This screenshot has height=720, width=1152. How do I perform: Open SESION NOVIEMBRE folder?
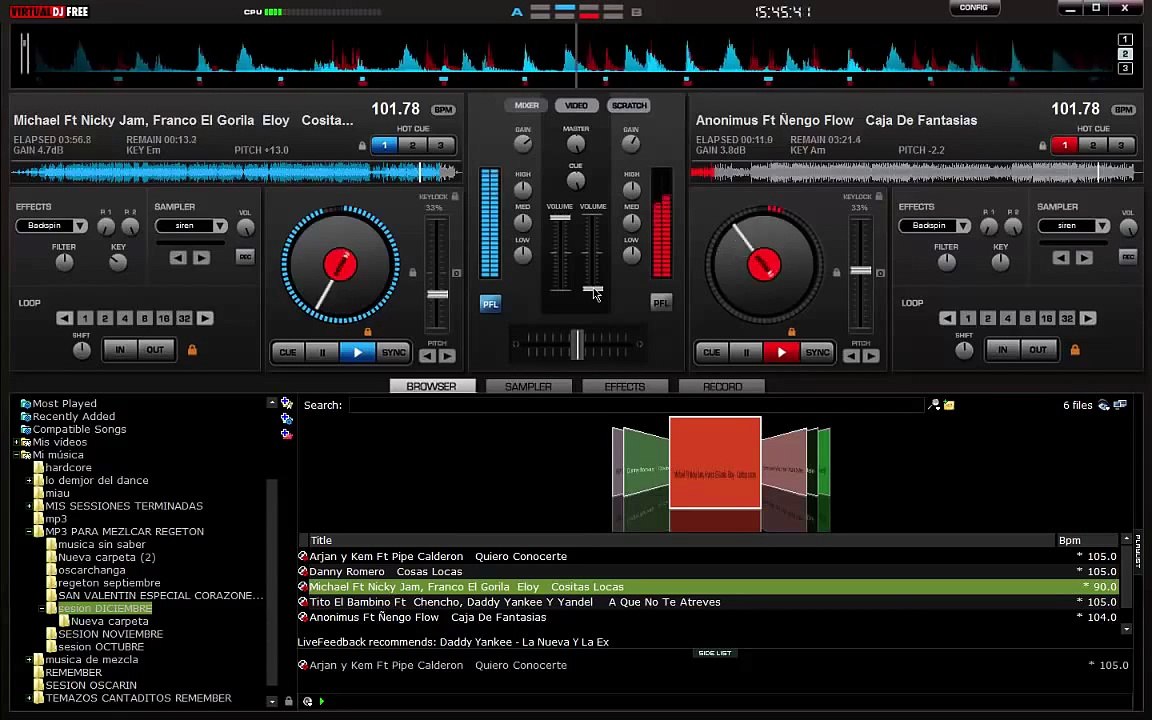tap(110, 634)
